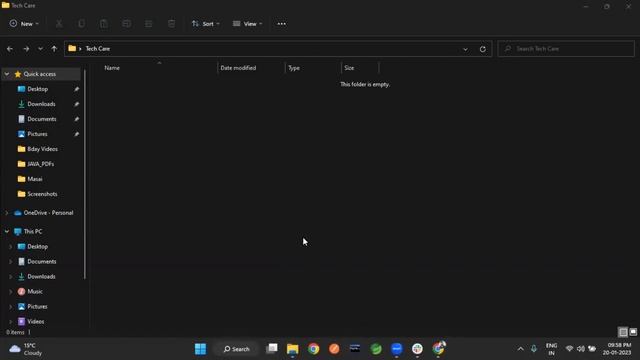This screenshot has height=360, width=640.
Task: Show hidden system tray icons
Action: [x=520, y=349]
